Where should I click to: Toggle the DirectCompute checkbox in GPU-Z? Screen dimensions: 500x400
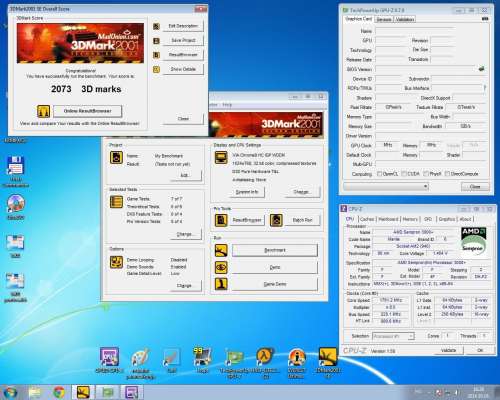[448, 174]
